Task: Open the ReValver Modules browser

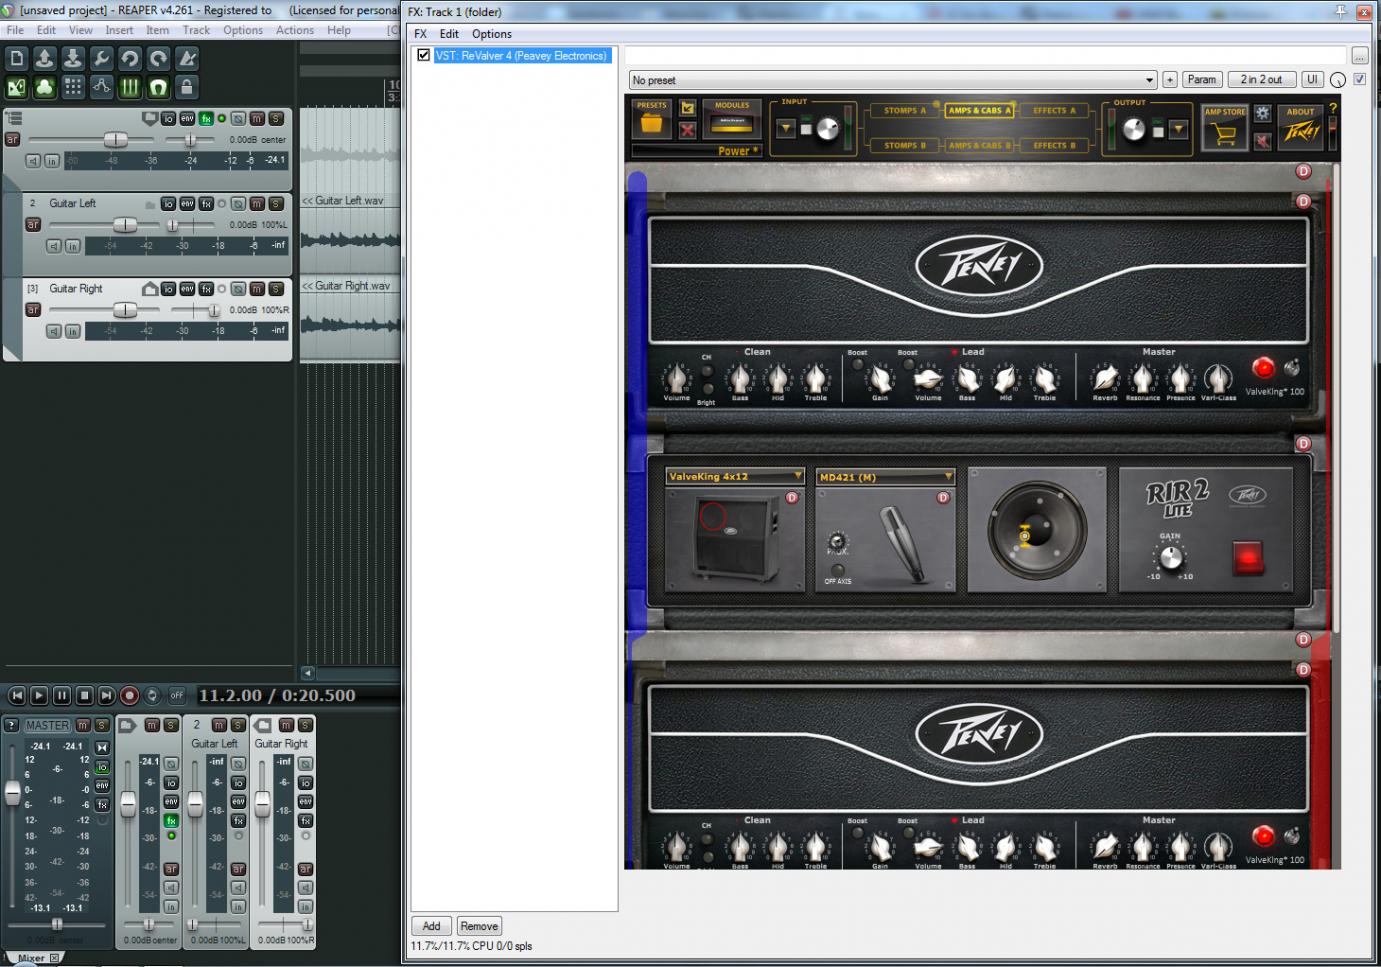Action: 732,120
